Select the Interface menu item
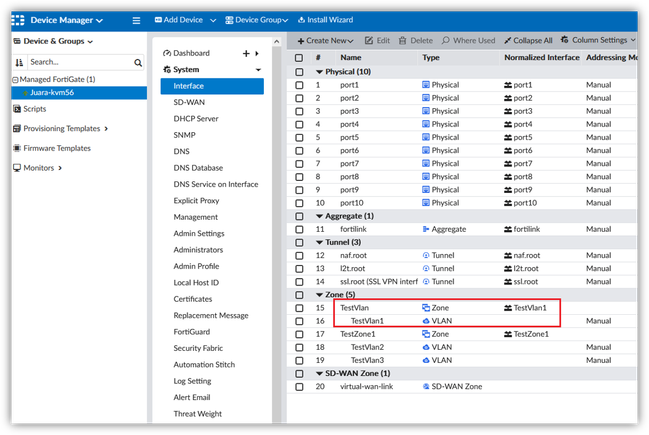 click(x=212, y=86)
